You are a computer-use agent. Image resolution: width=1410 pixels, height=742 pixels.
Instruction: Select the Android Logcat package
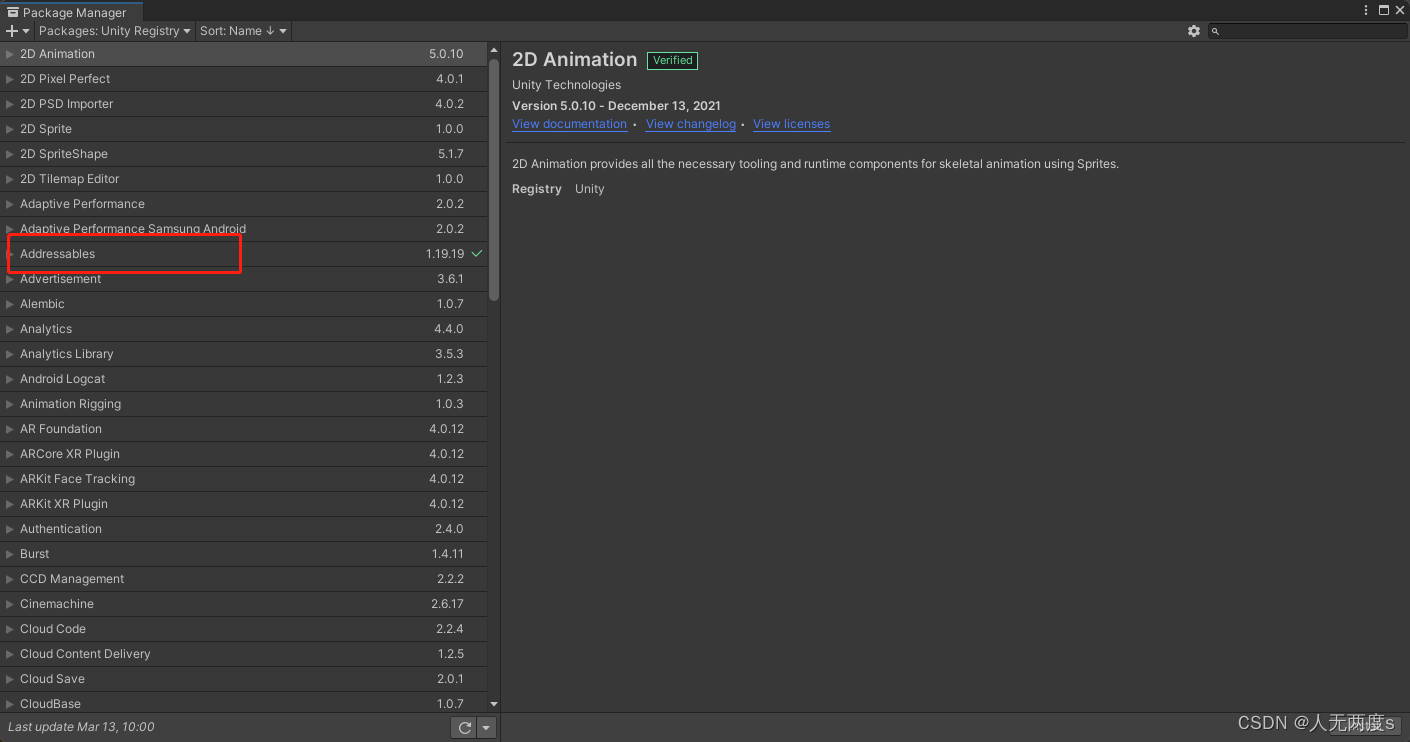point(244,379)
